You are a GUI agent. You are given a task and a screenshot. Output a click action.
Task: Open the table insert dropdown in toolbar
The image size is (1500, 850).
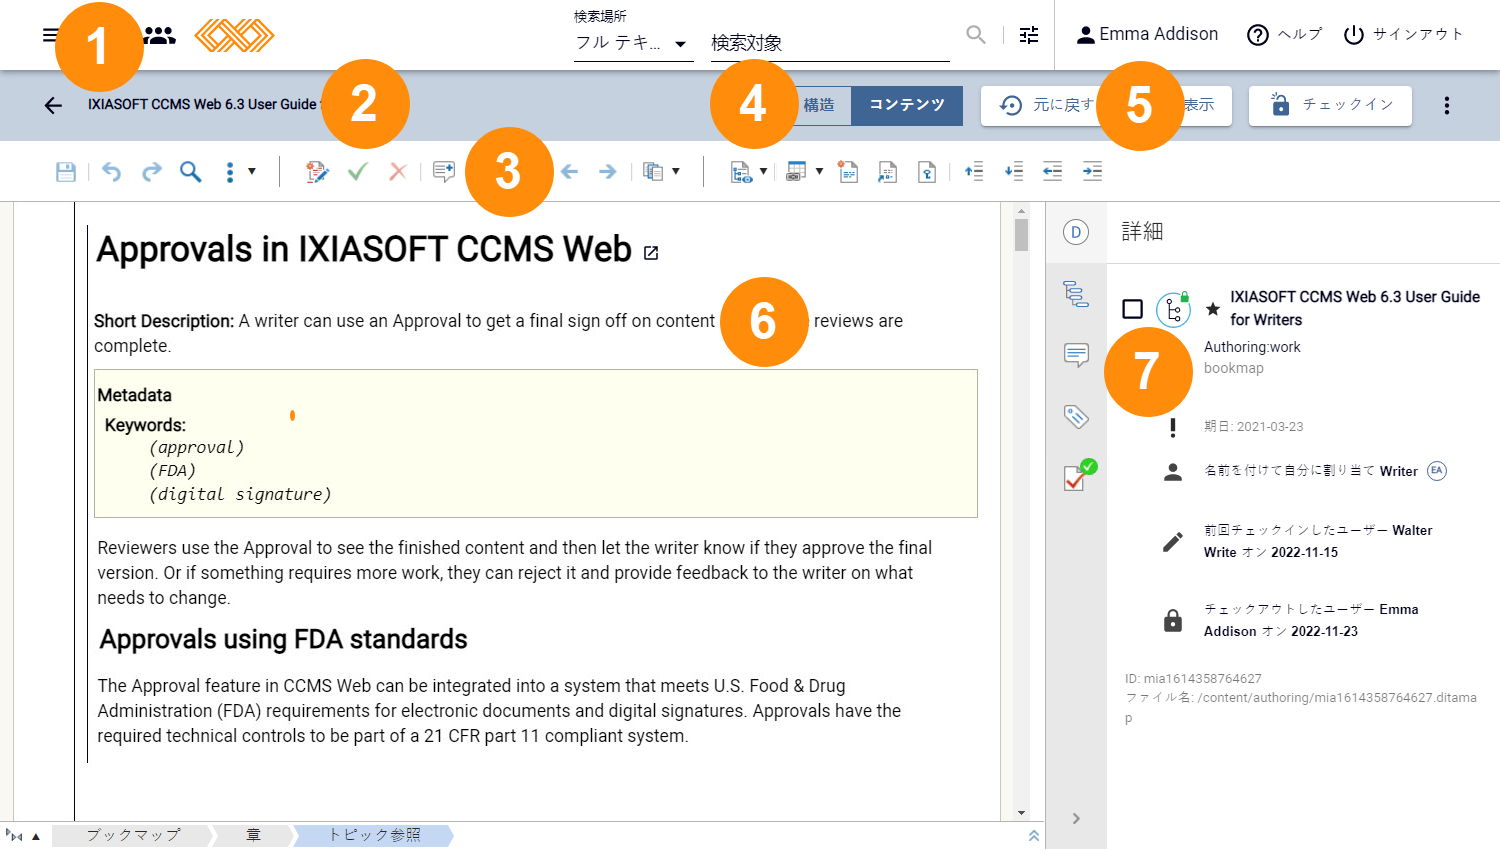pos(804,172)
